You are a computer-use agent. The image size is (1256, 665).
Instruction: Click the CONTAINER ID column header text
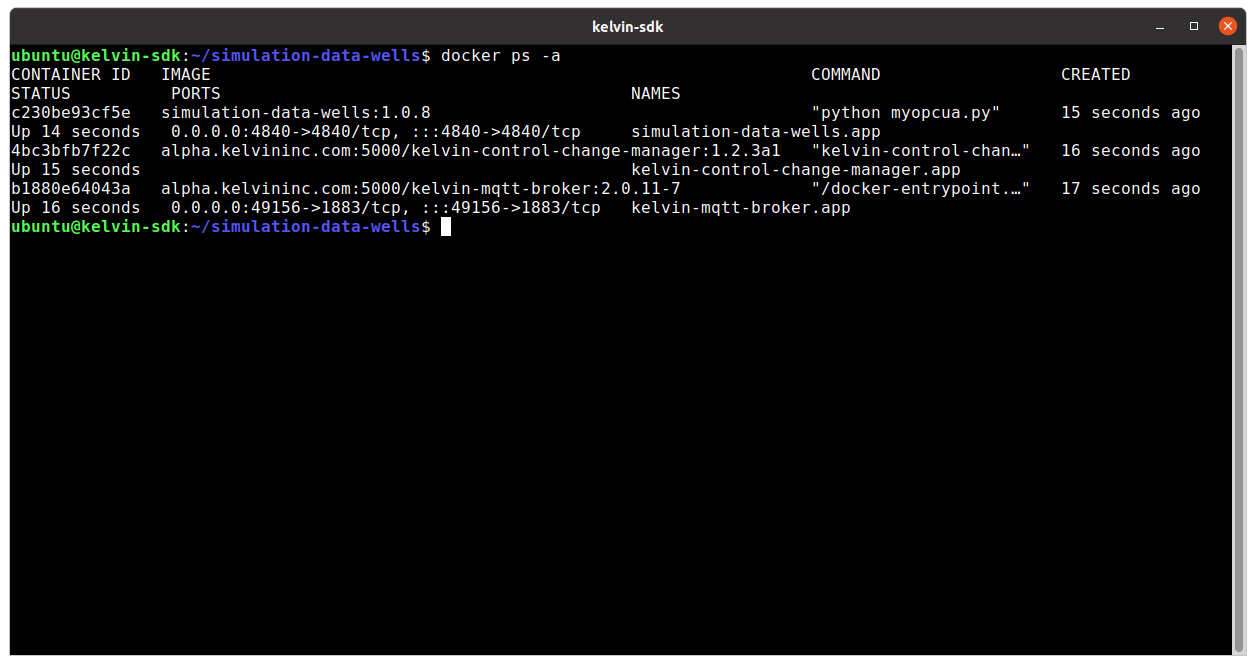coord(70,74)
